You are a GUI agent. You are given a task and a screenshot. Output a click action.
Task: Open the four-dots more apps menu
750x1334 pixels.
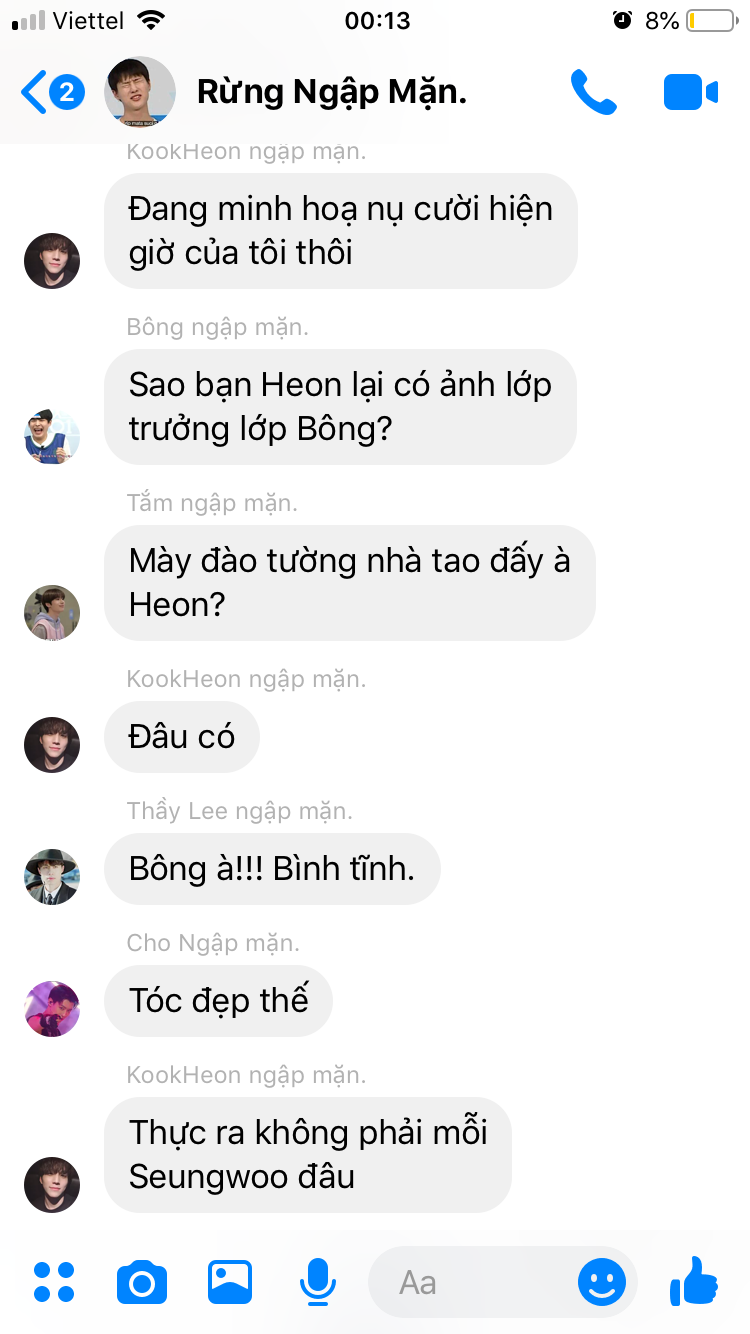(54, 1282)
